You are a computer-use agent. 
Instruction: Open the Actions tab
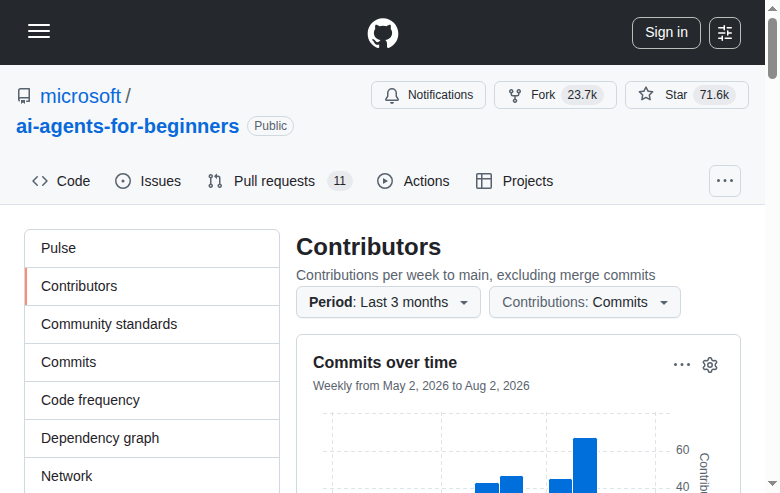coord(413,181)
